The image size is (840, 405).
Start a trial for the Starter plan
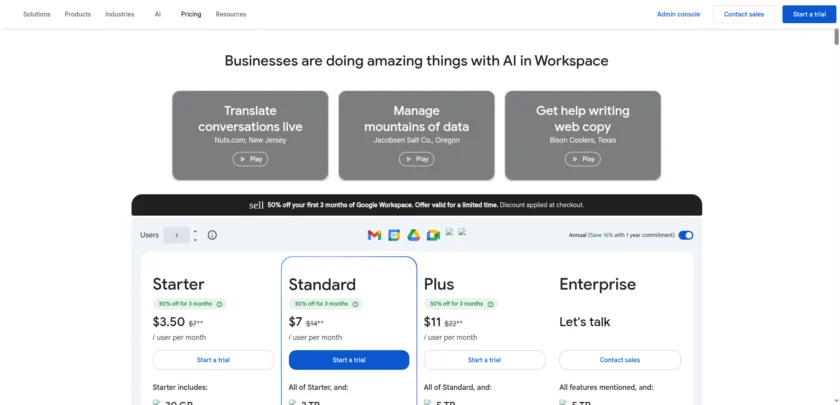click(x=213, y=360)
